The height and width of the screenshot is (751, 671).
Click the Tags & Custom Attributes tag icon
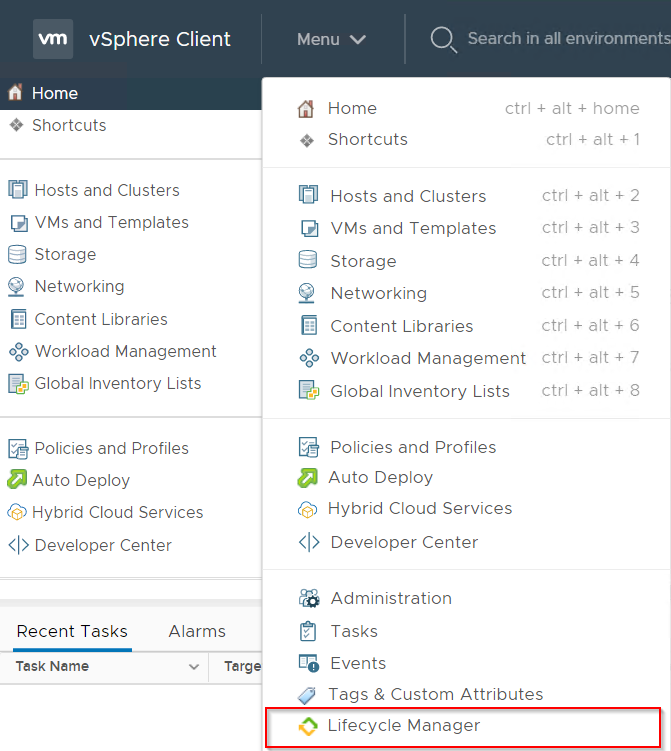click(308, 694)
